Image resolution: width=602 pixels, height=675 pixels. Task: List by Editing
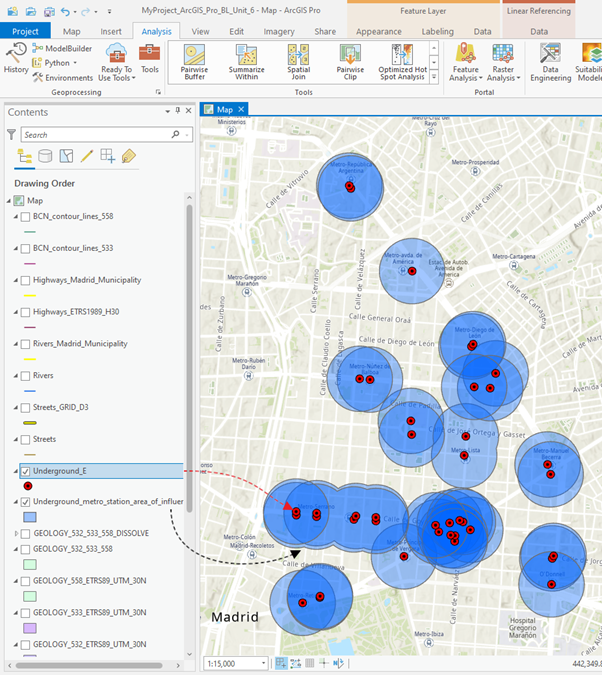(87, 156)
